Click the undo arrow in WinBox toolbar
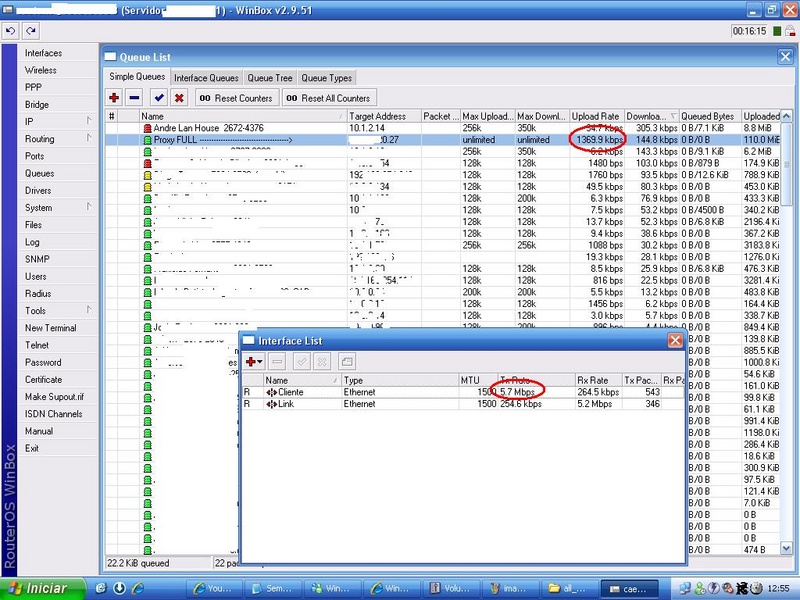800x600 pixels. 11,31
